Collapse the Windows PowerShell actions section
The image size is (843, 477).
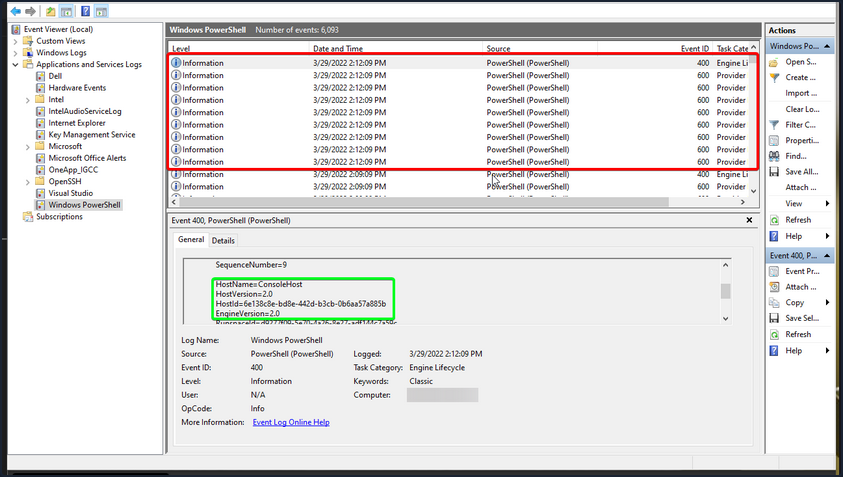coord(827,46)
